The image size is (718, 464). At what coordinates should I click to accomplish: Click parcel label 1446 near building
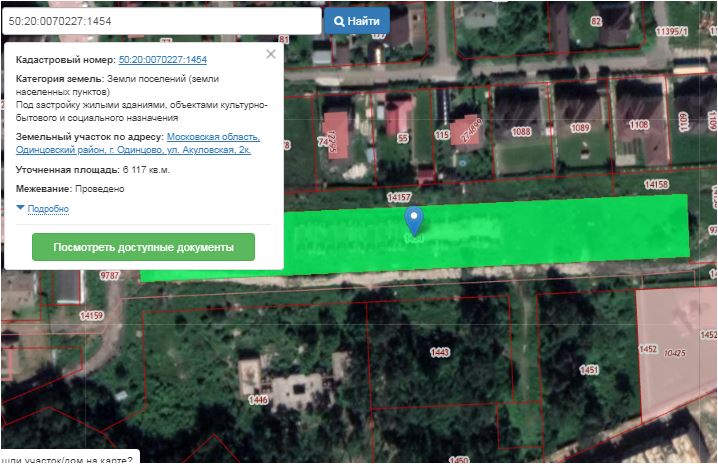pyautogui.click(x=258, y=399)
